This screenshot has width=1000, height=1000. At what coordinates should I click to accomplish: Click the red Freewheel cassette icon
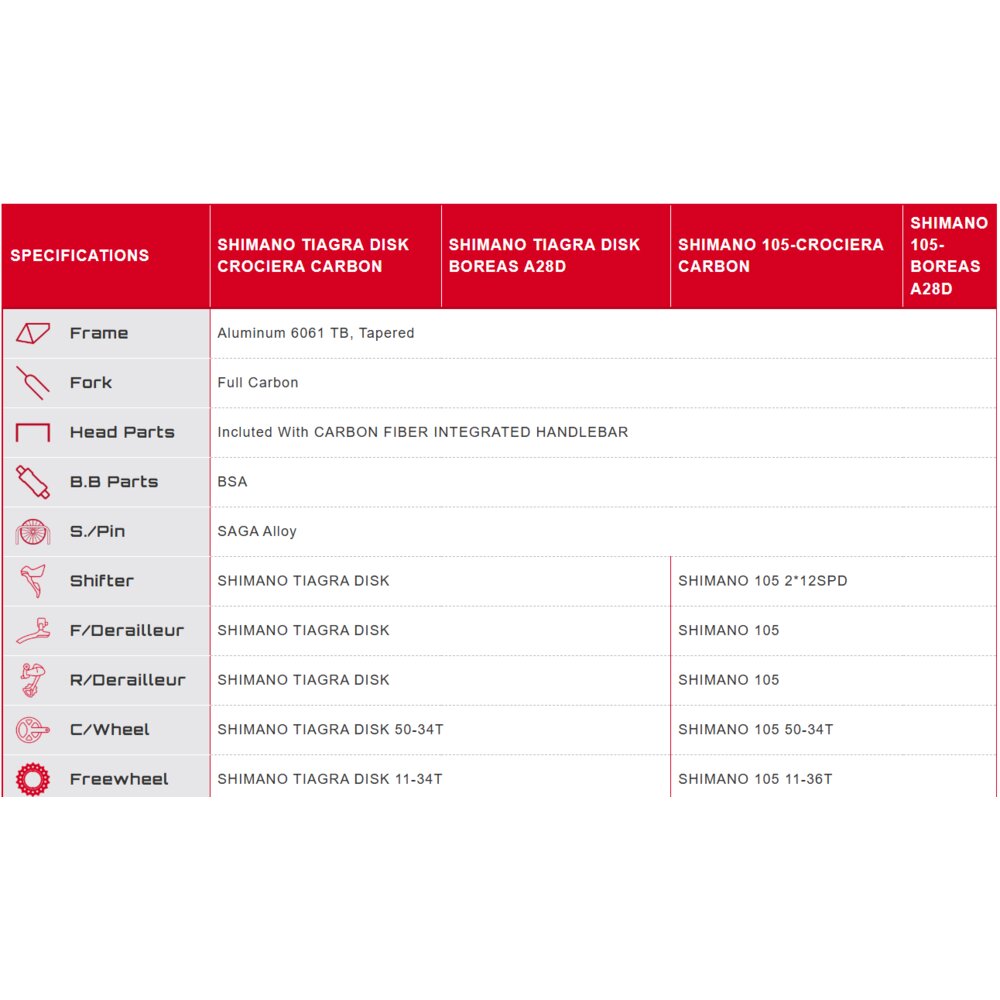click(x=33, y=779)
